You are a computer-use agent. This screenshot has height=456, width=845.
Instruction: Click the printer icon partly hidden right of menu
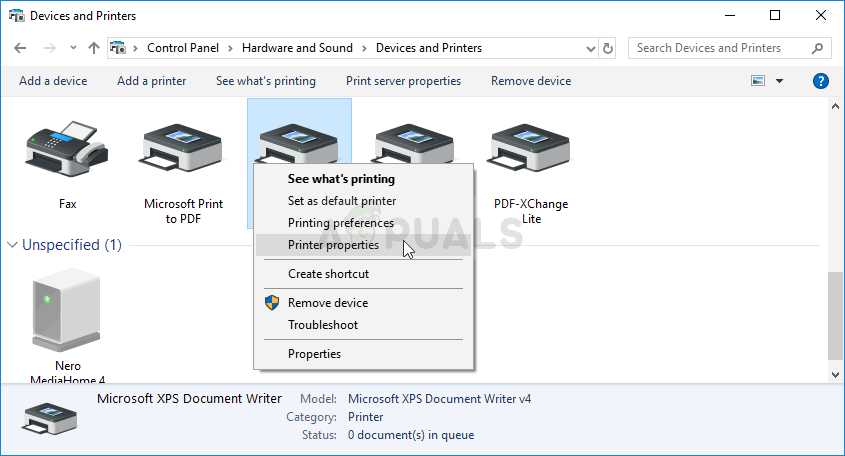[414, 143]
